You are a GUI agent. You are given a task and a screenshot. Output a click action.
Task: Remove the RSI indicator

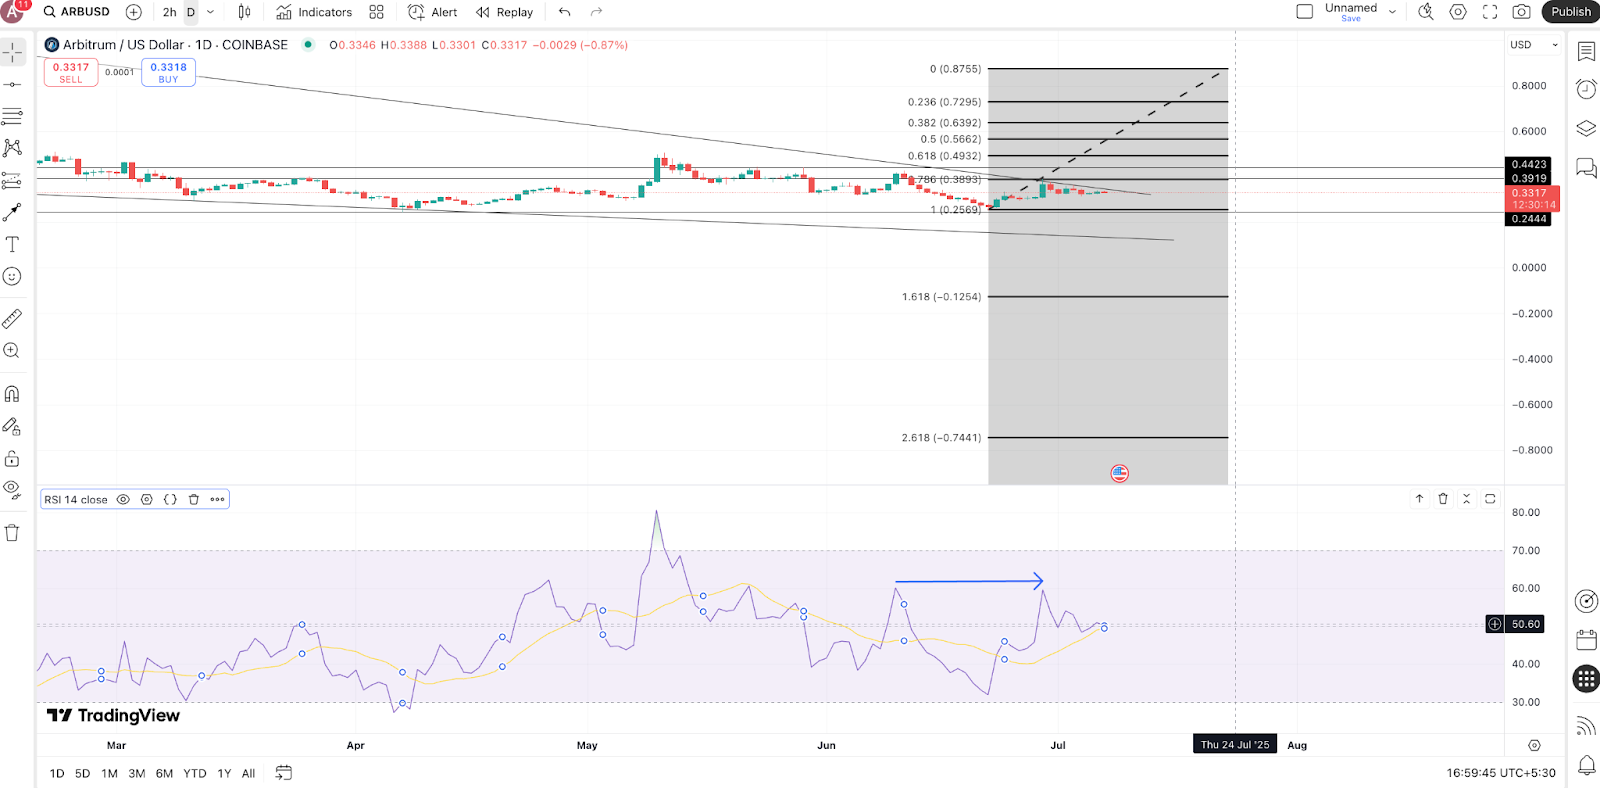click(x=194, y=499)
